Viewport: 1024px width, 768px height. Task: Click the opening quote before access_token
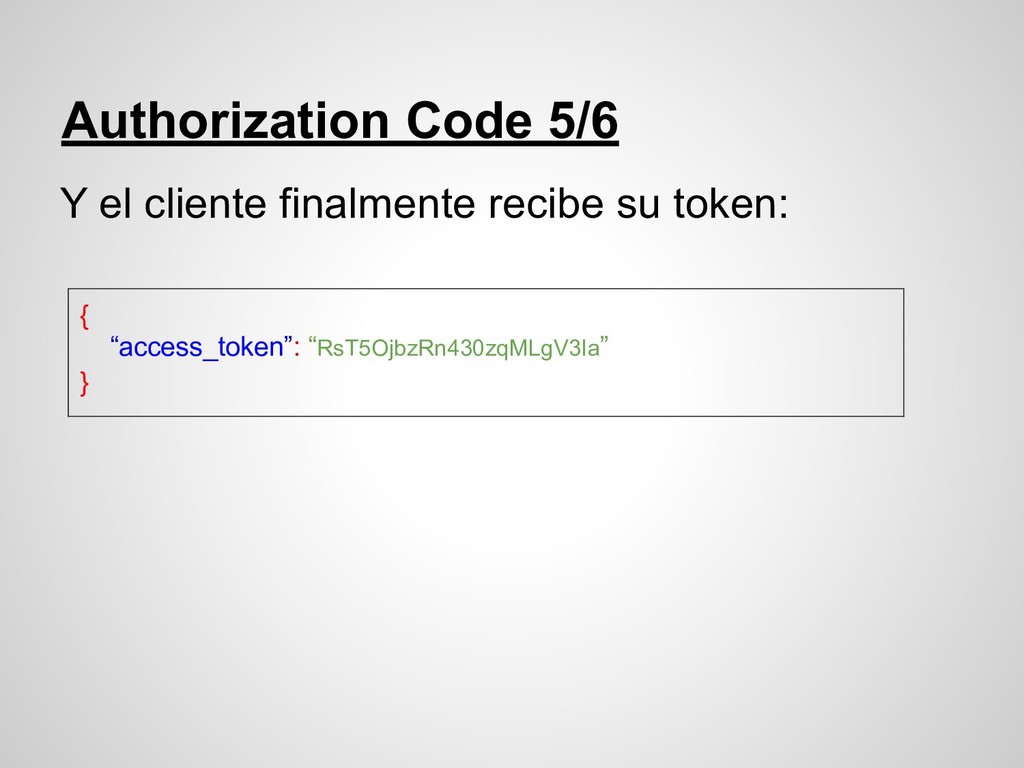coord(114,340)
